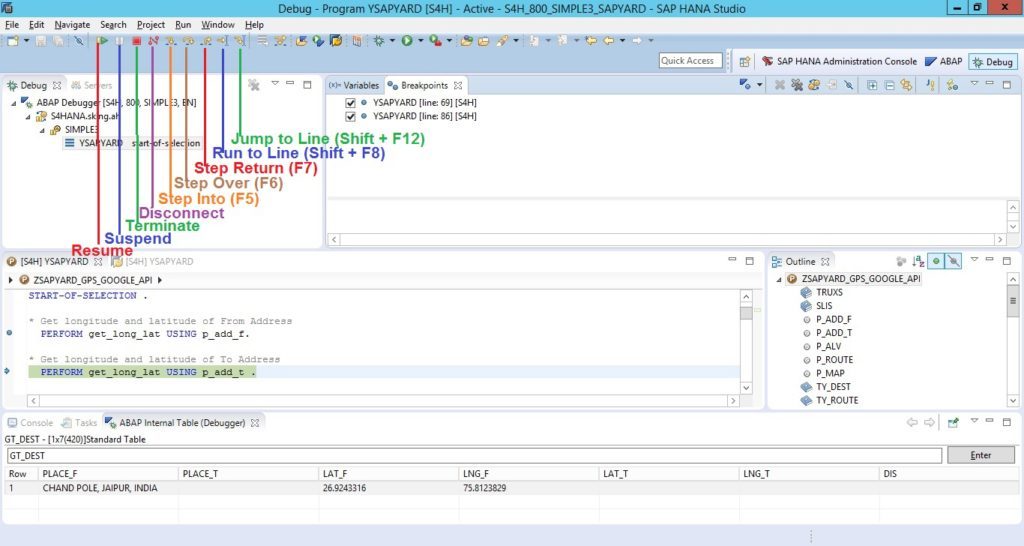Image resolution: width=1024 pixels, height=546 pixels.
Task: Switch to ABAP perspective
Action: point(944,61)
